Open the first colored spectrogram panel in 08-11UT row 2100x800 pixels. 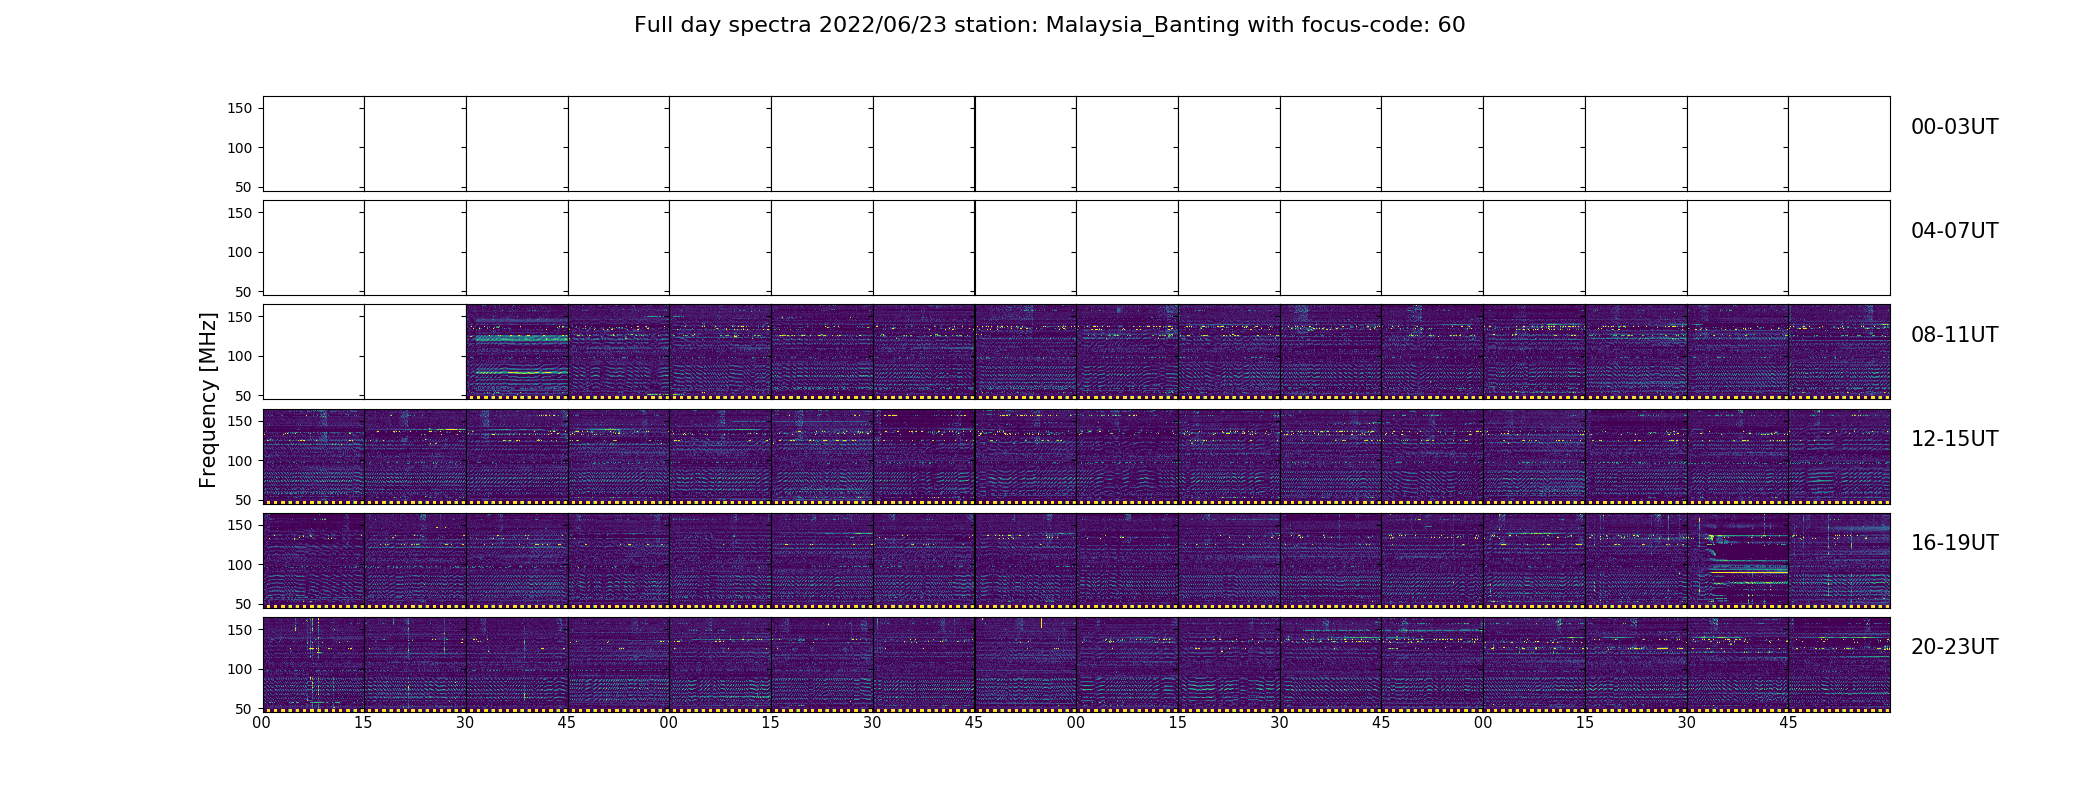tap(517, 352)
